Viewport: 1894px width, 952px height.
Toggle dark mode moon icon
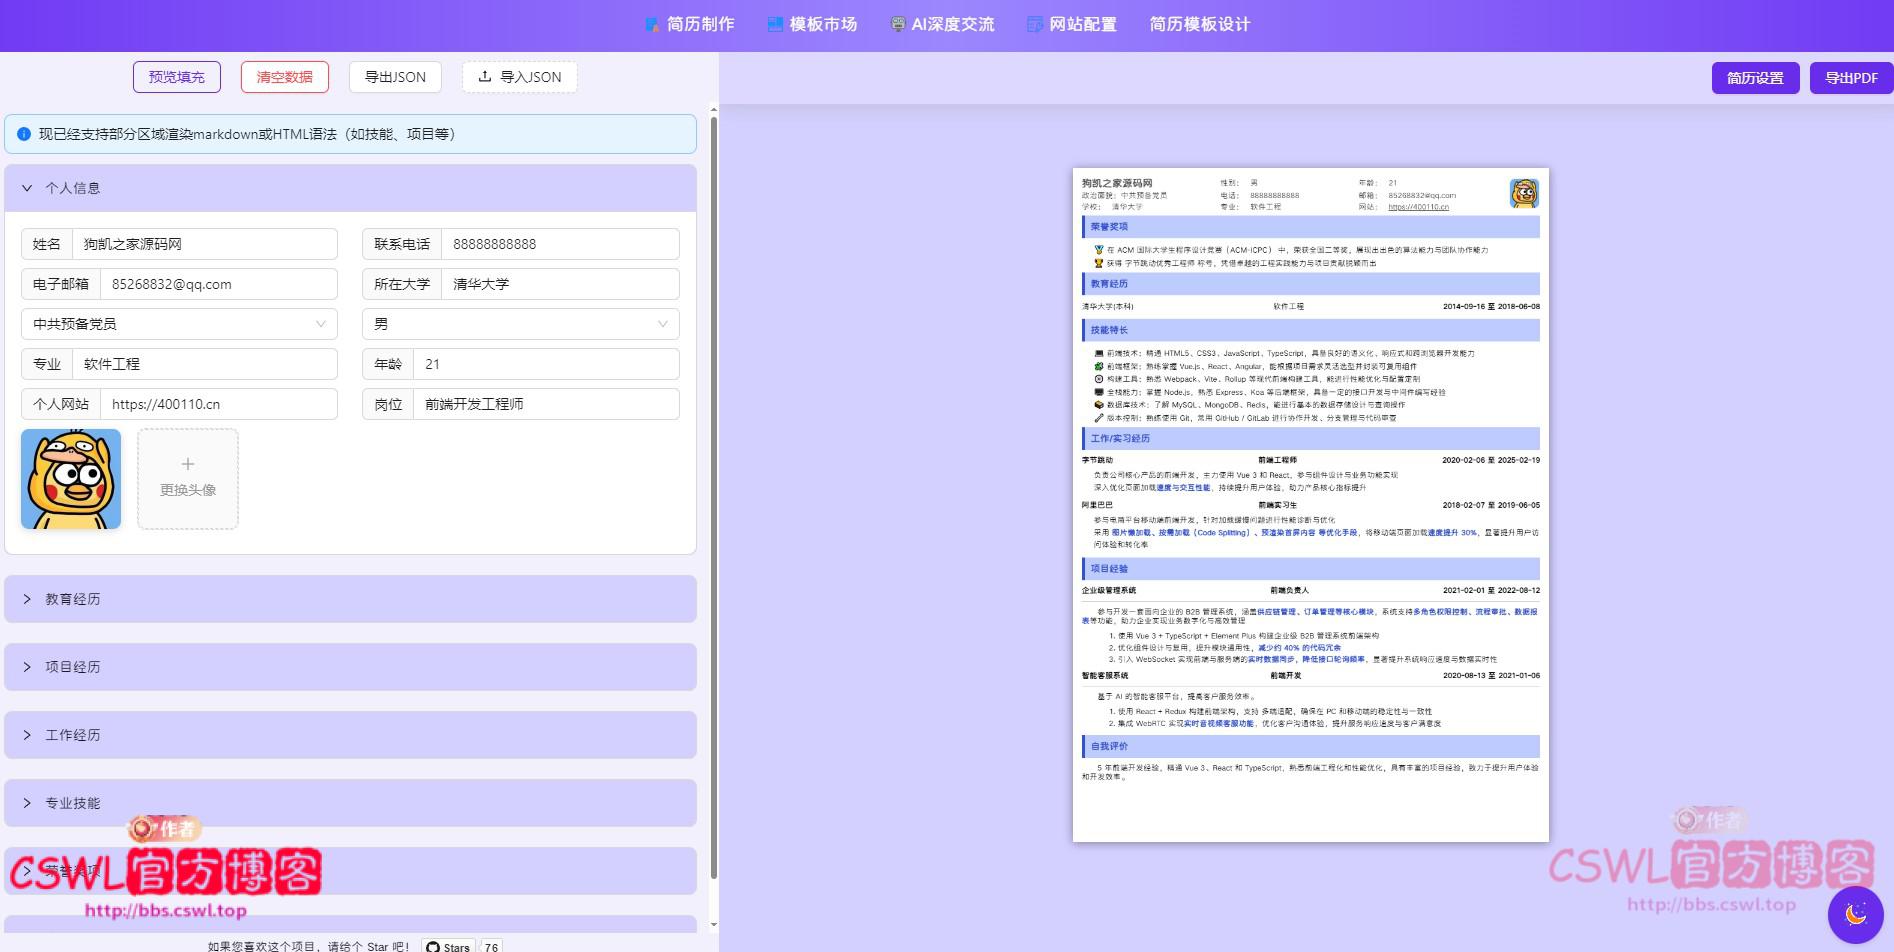1855,914
